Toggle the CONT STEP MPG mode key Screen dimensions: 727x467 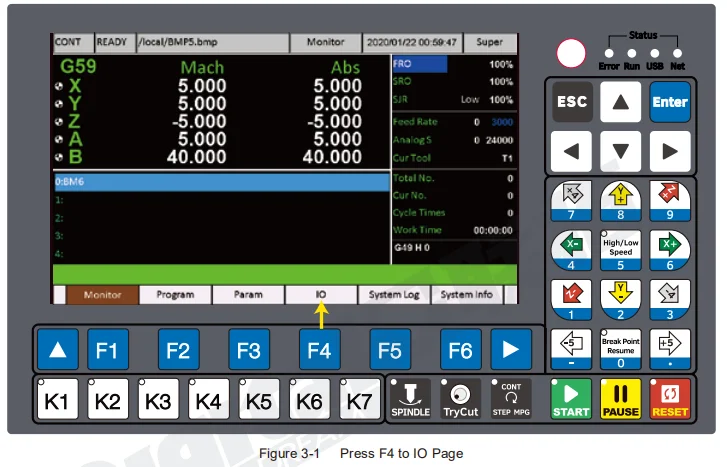point(511,399)
